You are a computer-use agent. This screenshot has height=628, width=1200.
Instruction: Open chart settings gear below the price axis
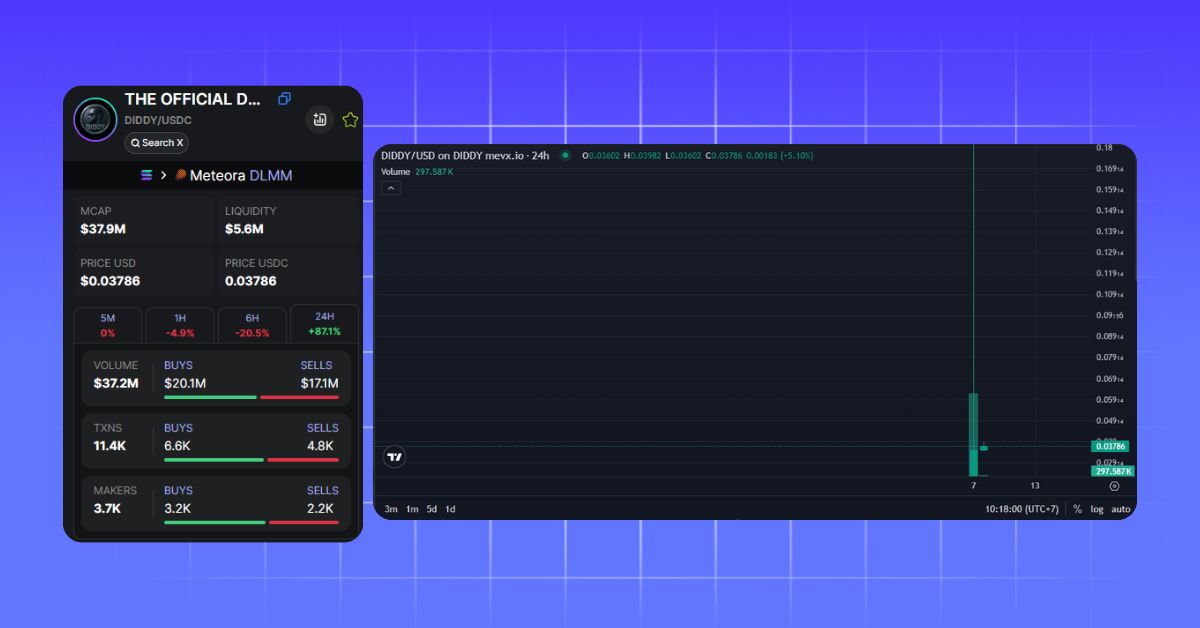click(x=1114, y=486)
